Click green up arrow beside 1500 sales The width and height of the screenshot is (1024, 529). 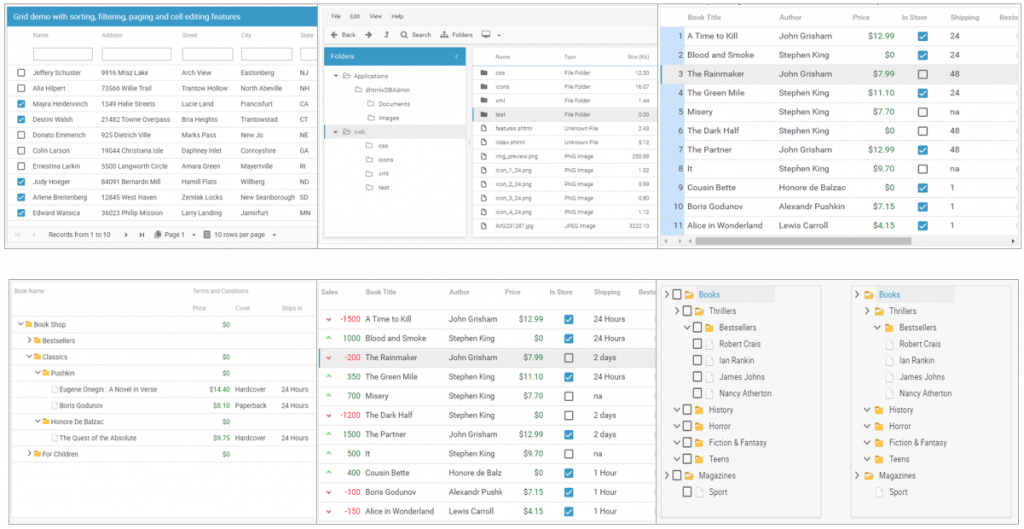point(328,434)
